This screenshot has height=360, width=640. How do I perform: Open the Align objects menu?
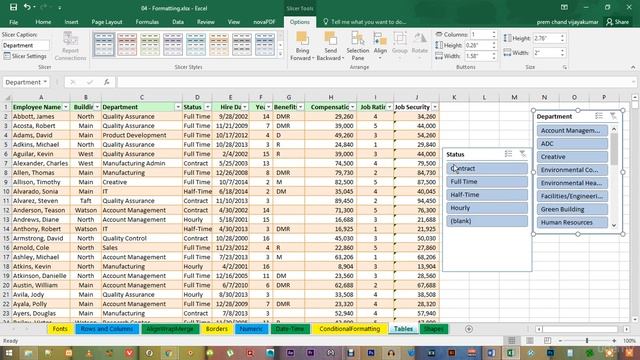point(380,47)
